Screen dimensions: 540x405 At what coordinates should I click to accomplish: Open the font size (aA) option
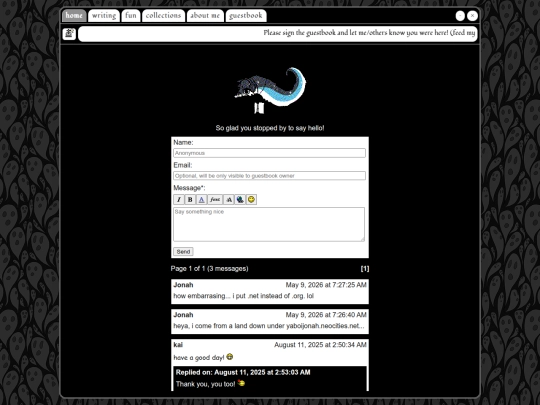pos(229,199)
